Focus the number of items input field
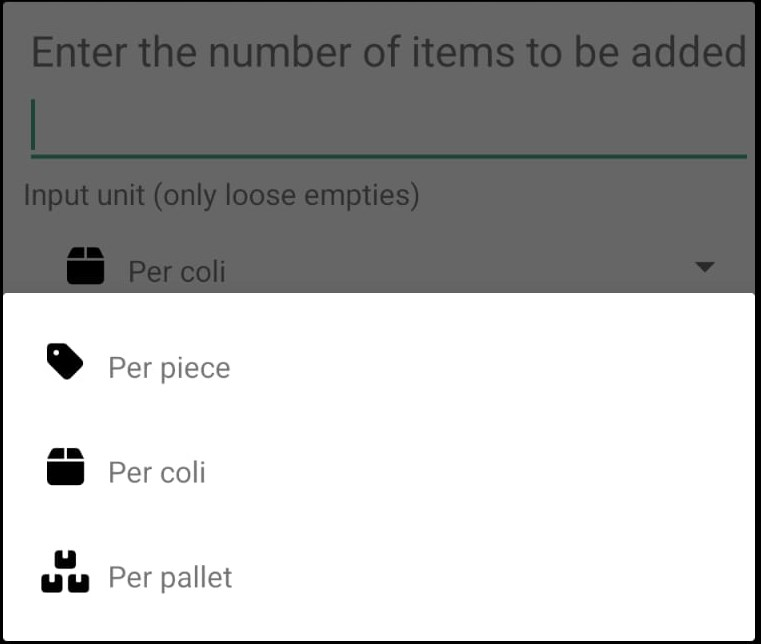 tap(389, 127)
